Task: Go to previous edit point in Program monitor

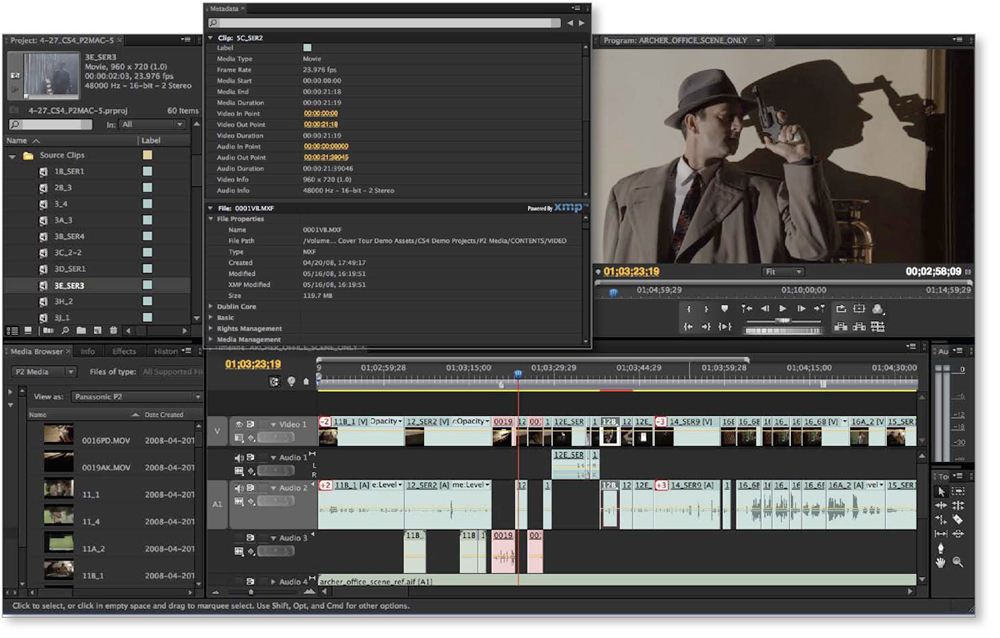Action: 746,309
